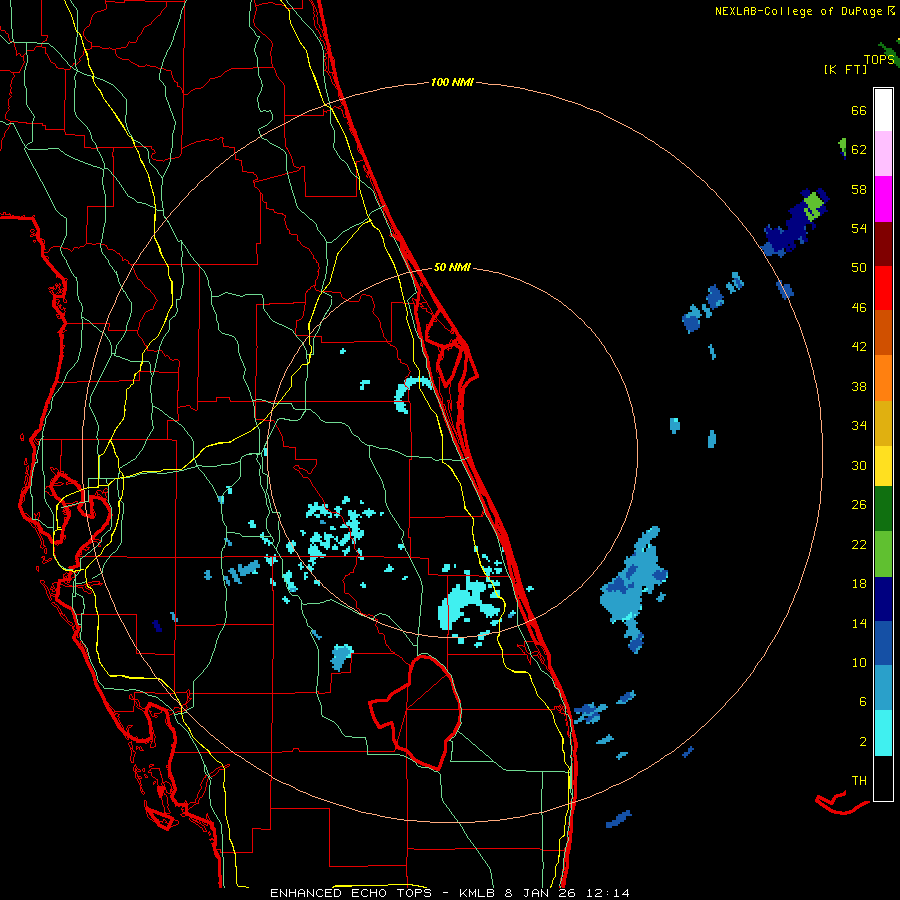
Task: Click the legend value '22'
Action: [x=859, y=544]
